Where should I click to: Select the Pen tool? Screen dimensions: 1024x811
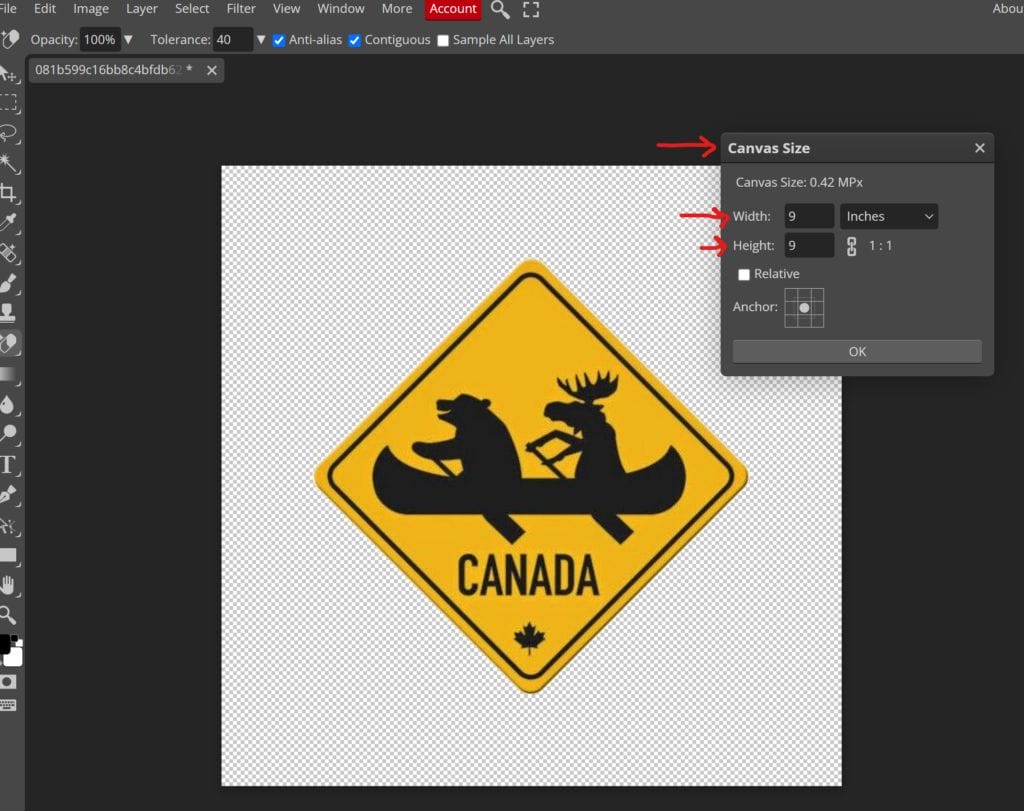pyautogui.click(x=8, y=494)
